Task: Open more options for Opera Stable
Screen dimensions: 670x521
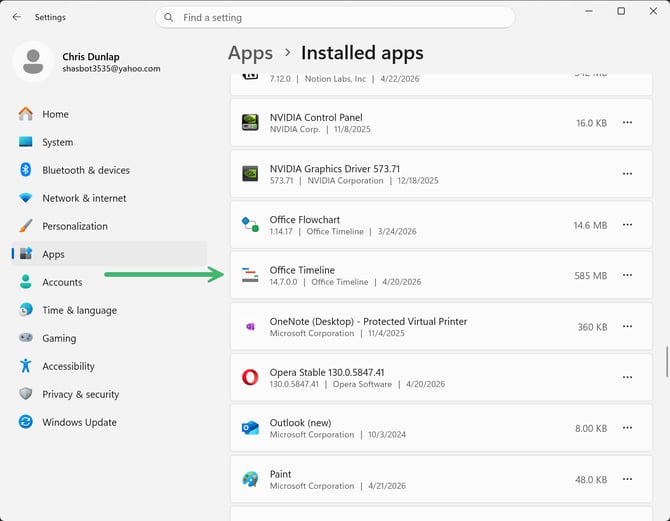Action: (628, 377)
